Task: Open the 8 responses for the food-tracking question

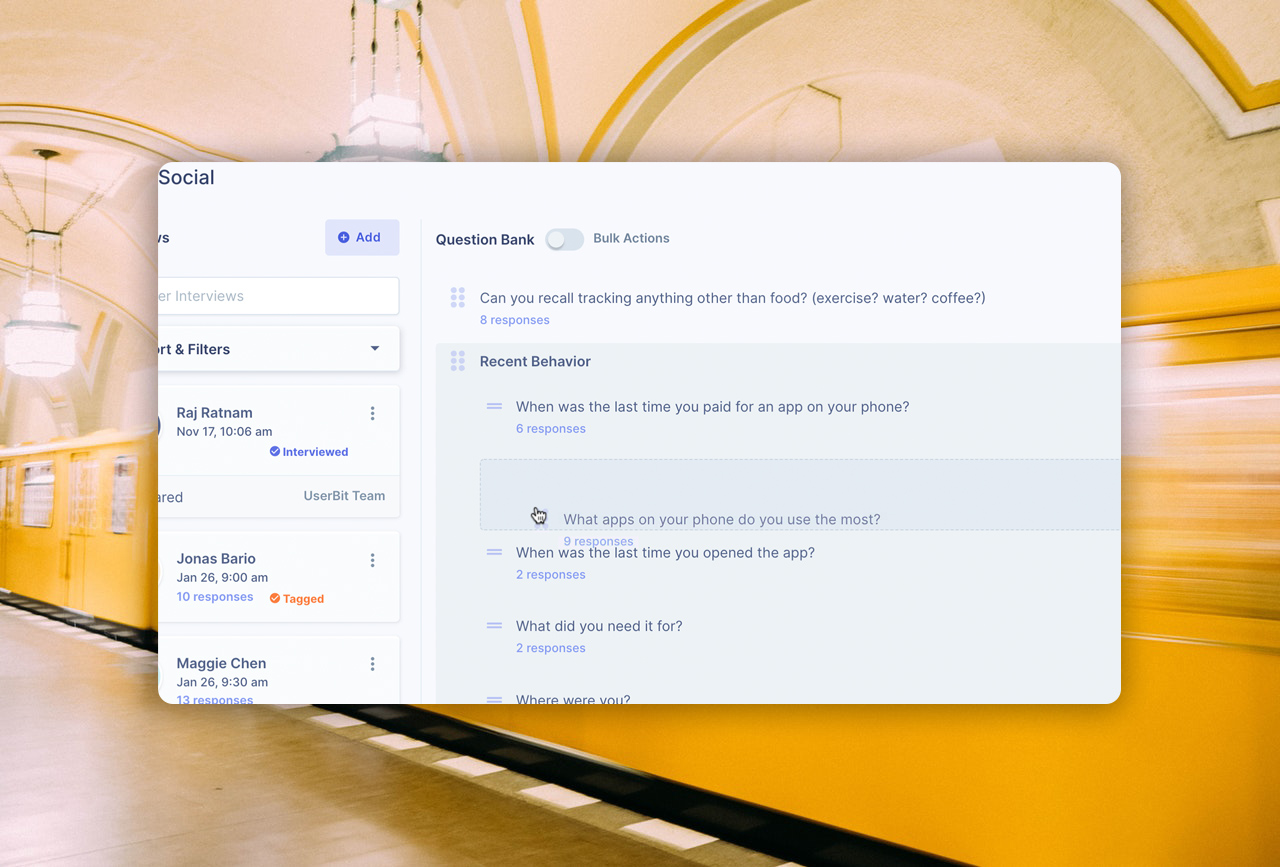Action: pos(514,319)
